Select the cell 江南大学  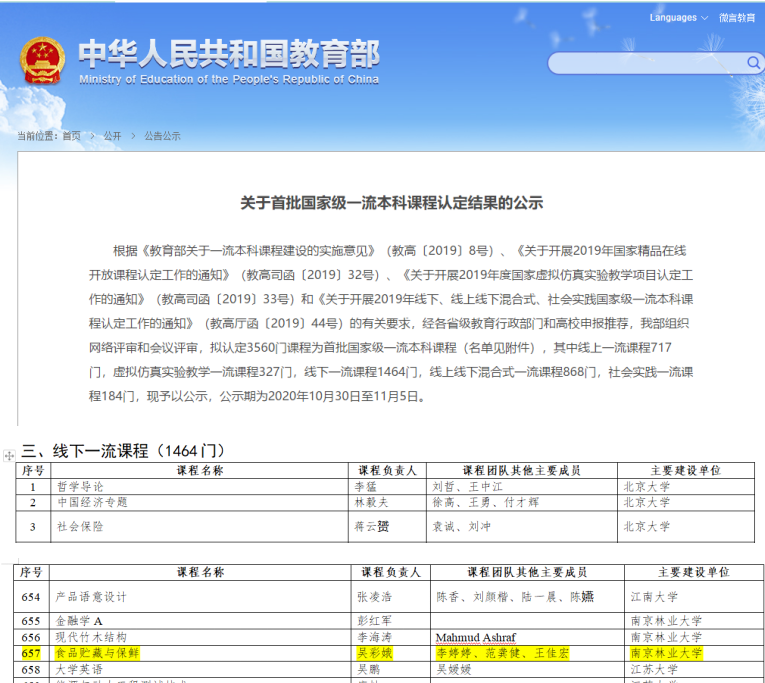coord(694,597)
